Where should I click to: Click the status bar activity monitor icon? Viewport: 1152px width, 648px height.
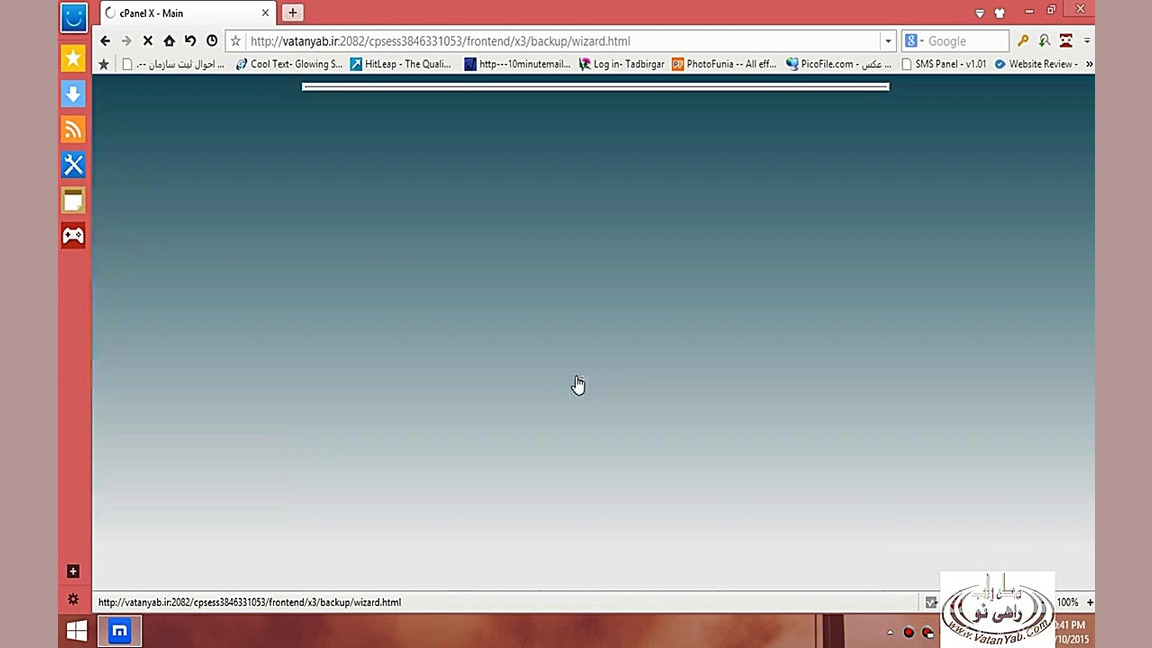point(931,602)
